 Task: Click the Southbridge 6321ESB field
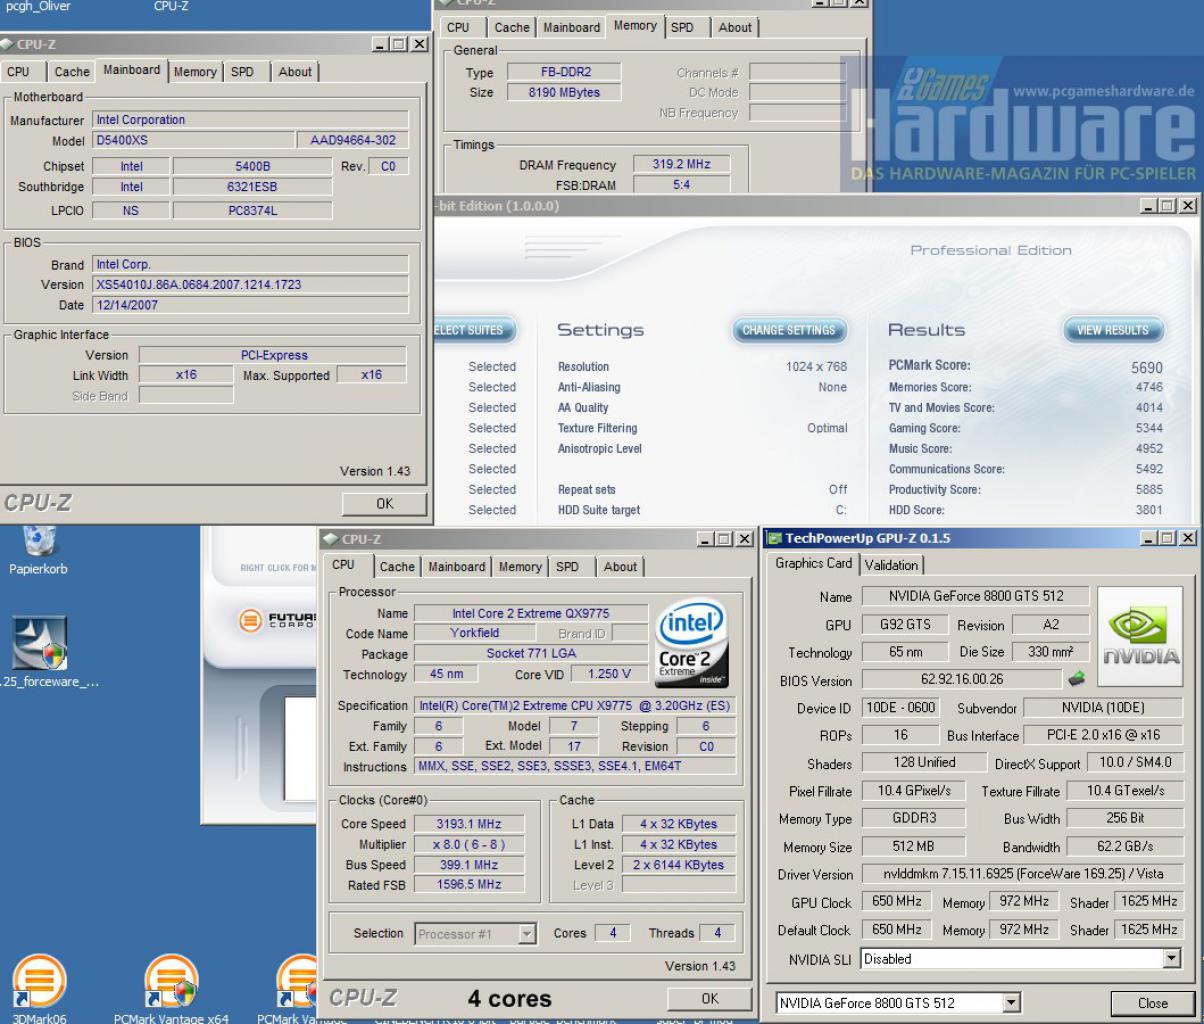(252, 186)
